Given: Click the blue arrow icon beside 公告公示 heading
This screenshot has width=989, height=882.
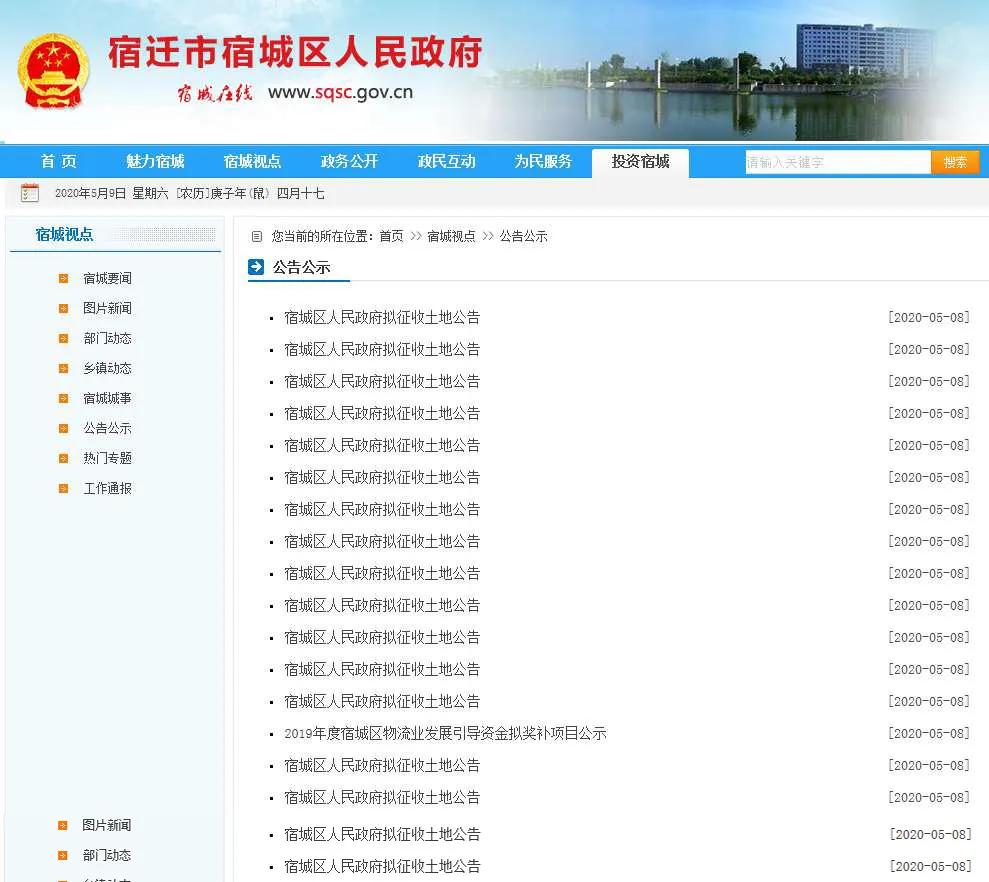Looking at the screenshot, I should (x=257, y=267).
